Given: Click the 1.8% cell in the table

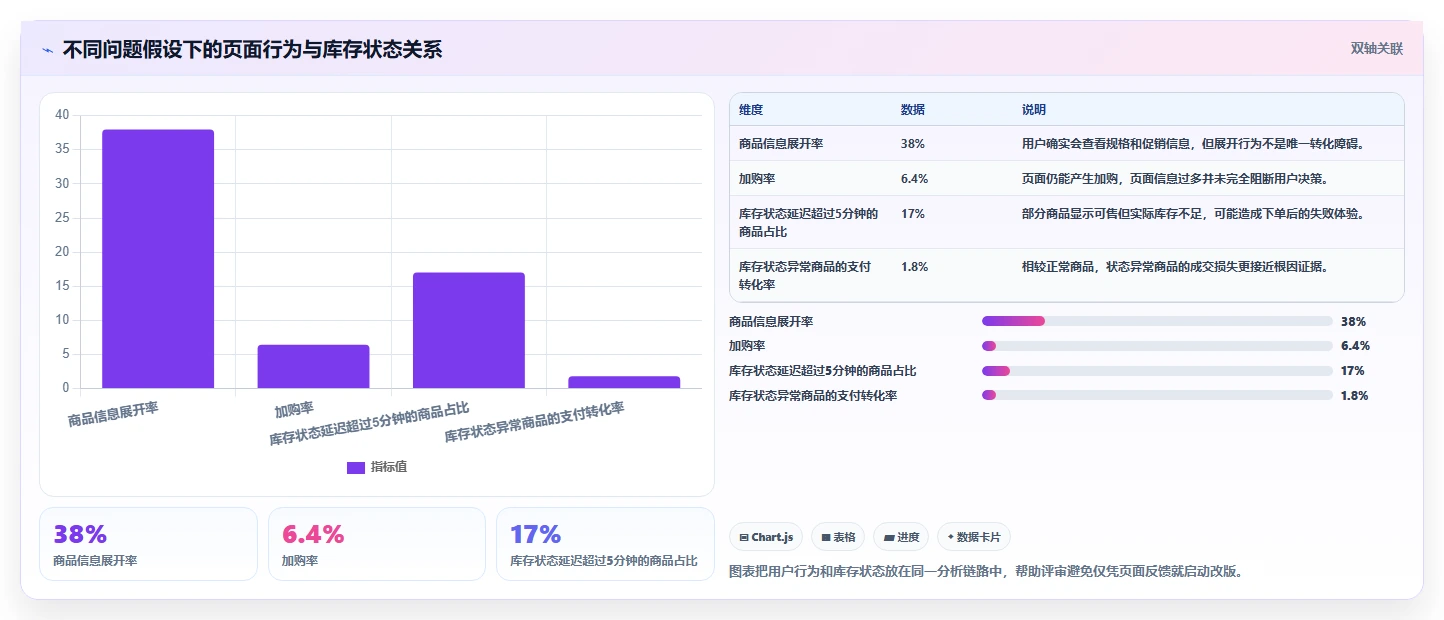Looking at the screenshot, I should coord(915,267).
